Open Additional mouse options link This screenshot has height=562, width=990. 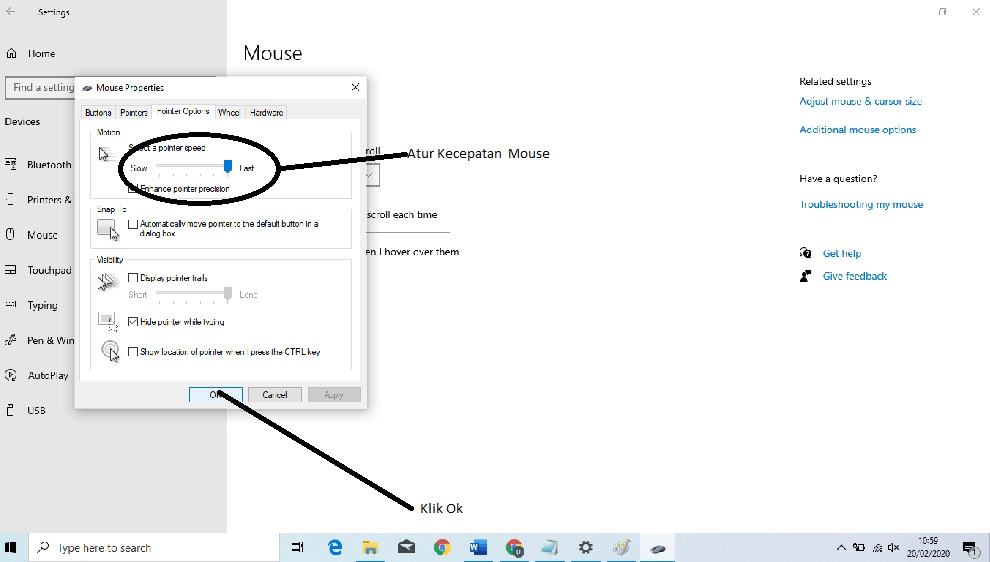[857, 129]
